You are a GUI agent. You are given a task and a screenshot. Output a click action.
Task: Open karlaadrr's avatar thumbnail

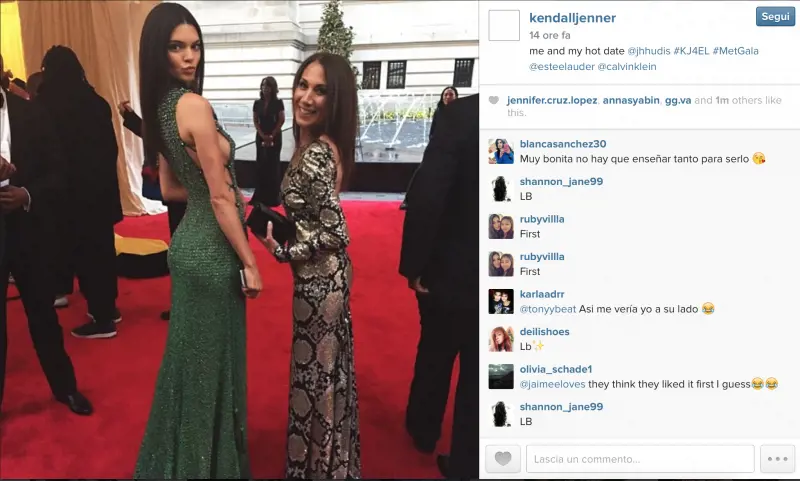pos(501,301)
